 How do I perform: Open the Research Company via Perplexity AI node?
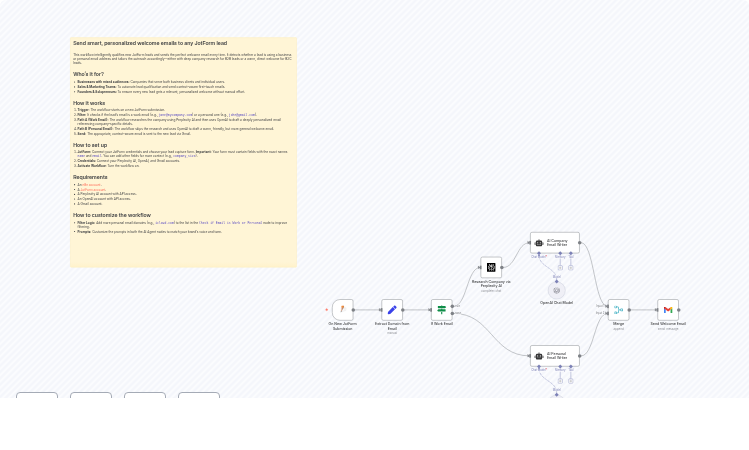point(491,267)
